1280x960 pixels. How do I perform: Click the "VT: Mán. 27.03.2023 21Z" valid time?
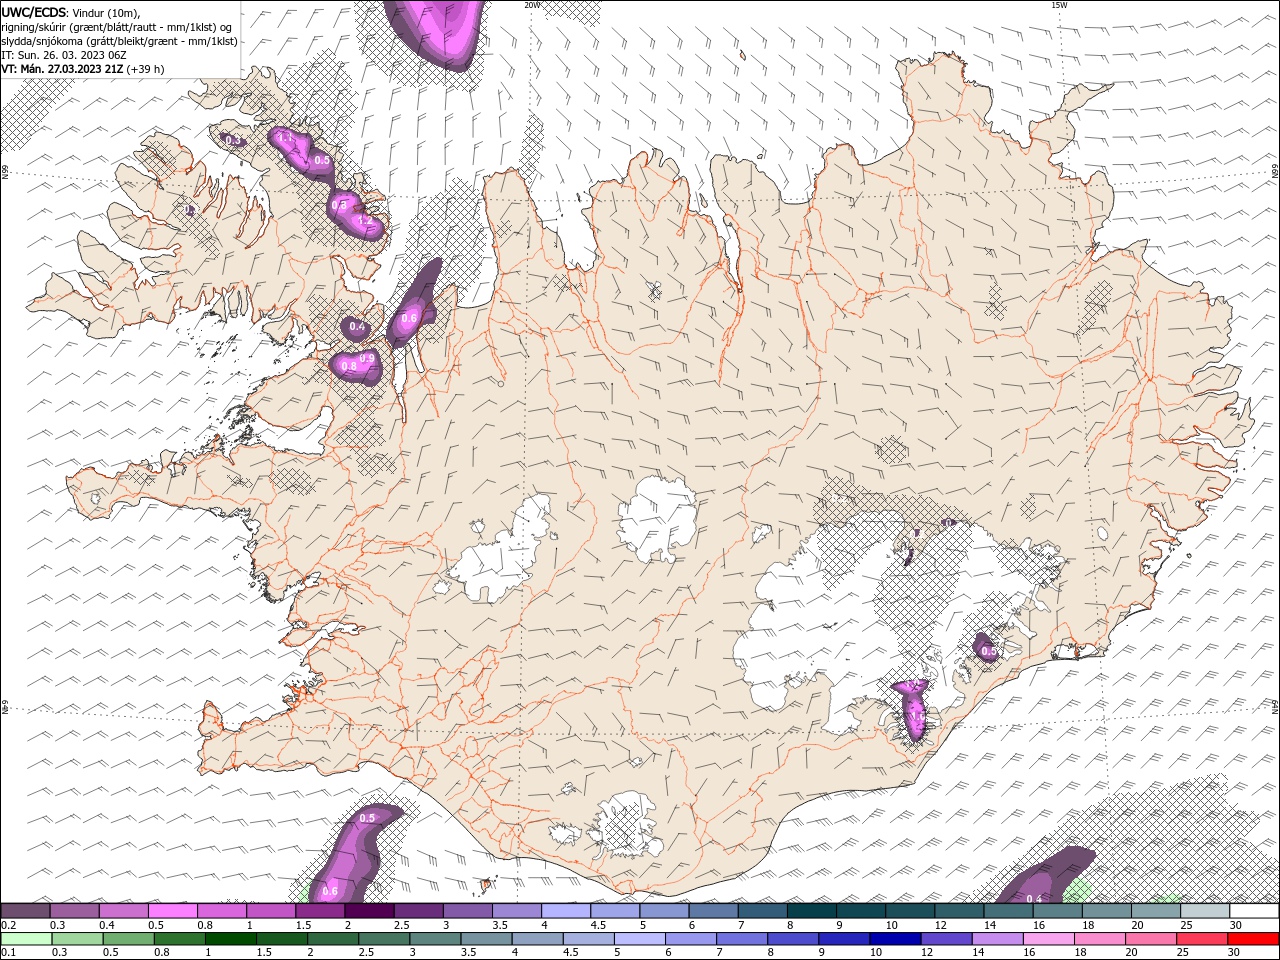(62, 69)
